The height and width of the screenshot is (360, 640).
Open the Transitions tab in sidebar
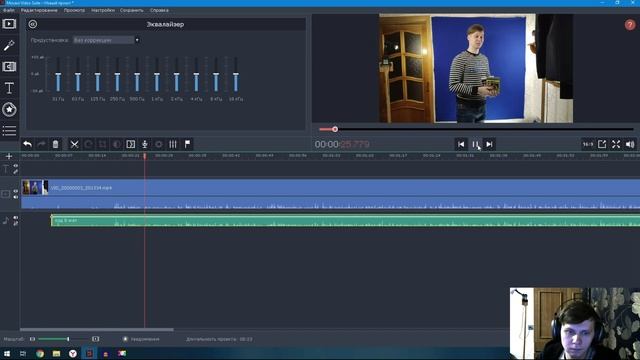point(9,67)
